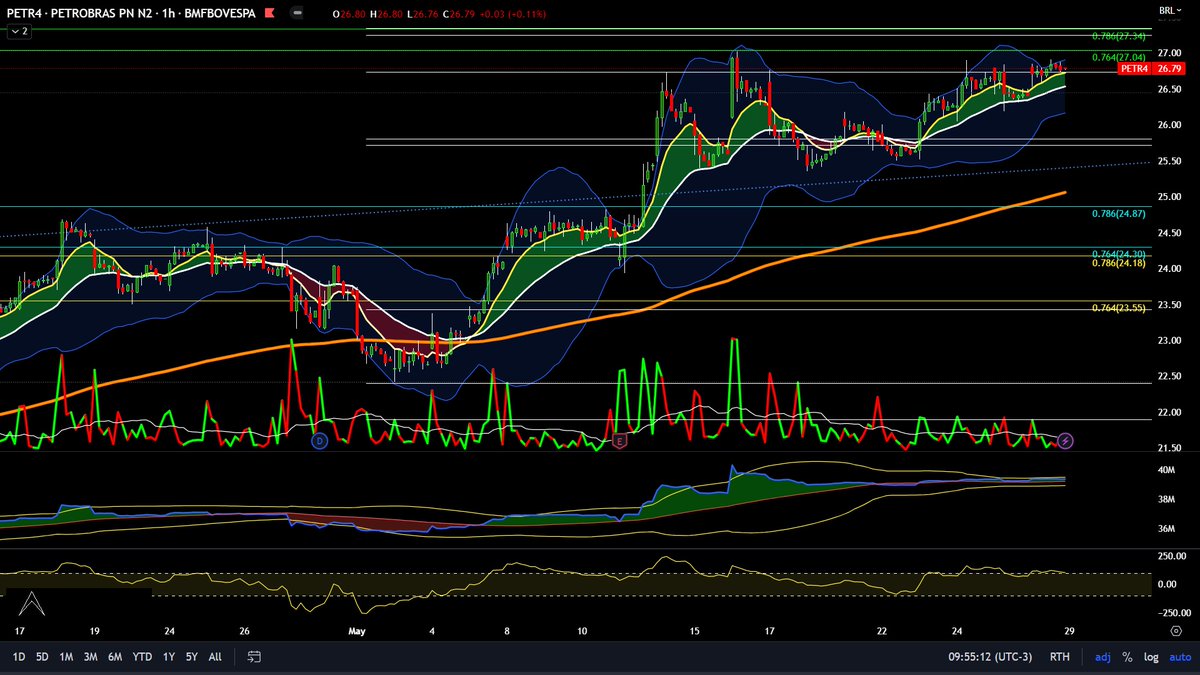Click the 0.786(27.34) Fibonacci level label
This screenshot has height=675, width=1200.
1120,35
